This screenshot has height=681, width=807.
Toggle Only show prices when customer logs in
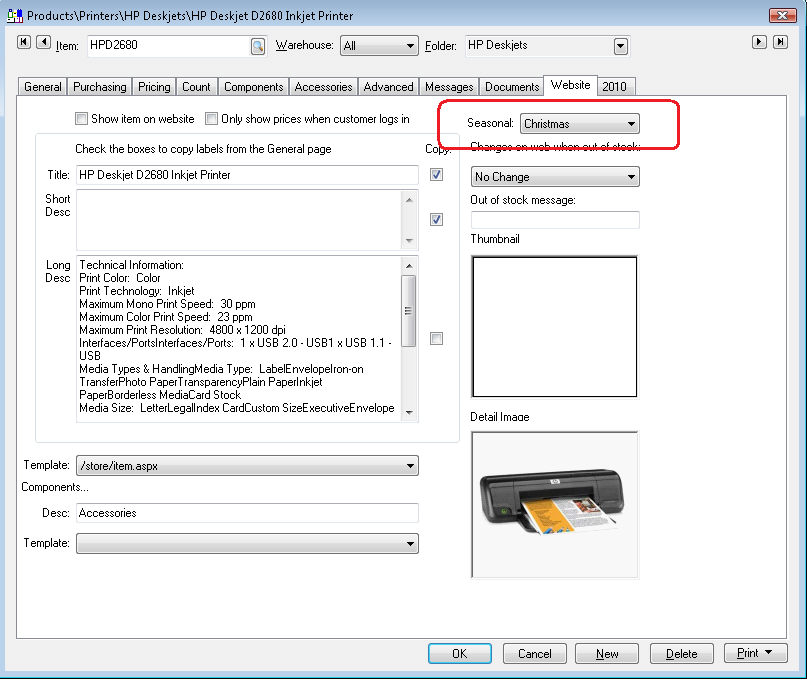[212, 119]
